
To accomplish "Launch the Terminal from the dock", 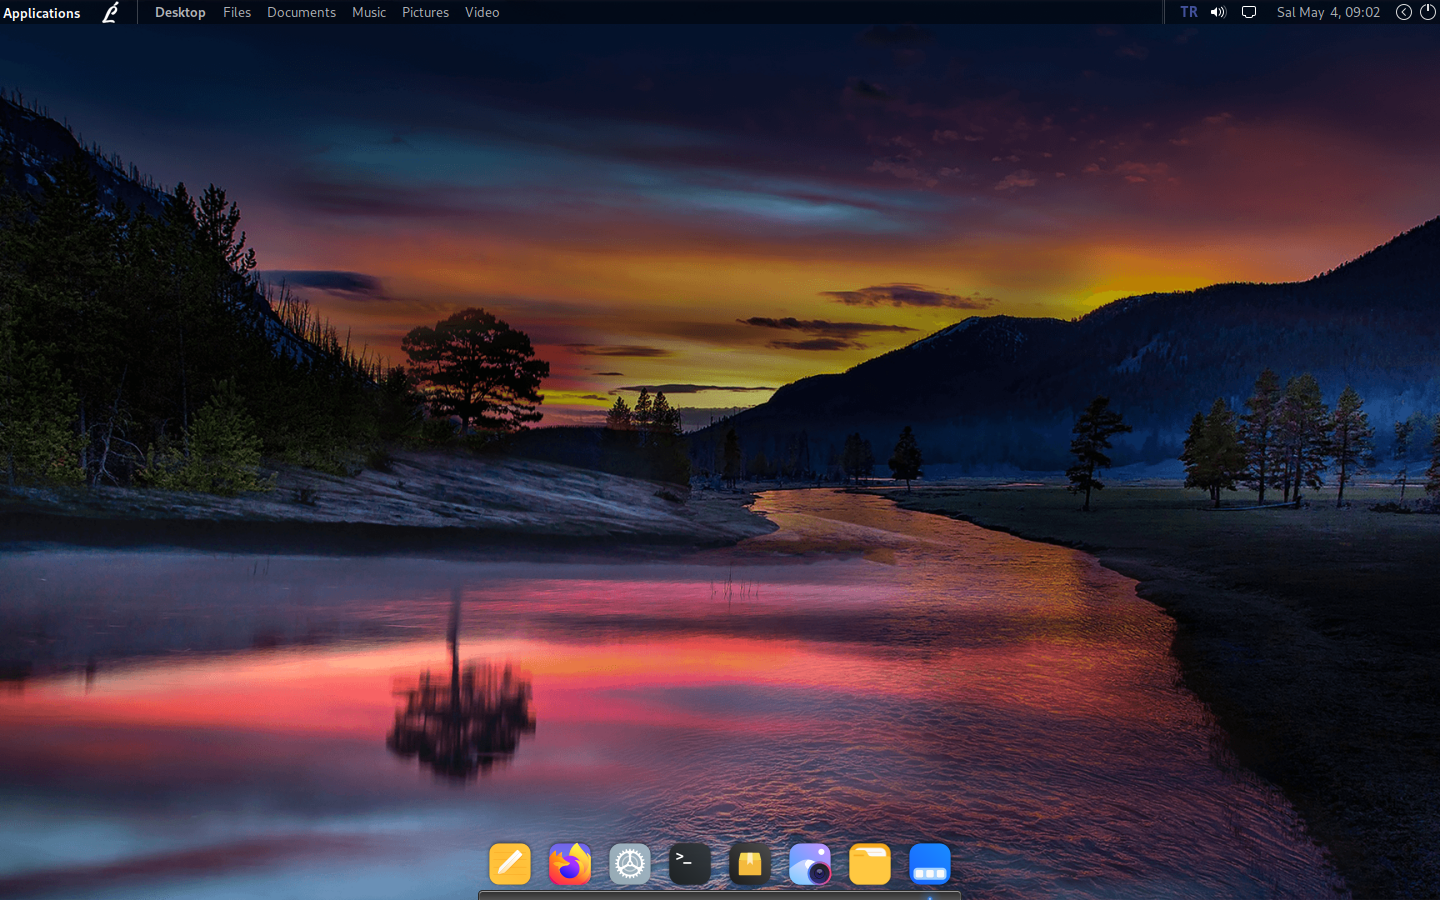I will pos(690,864).
